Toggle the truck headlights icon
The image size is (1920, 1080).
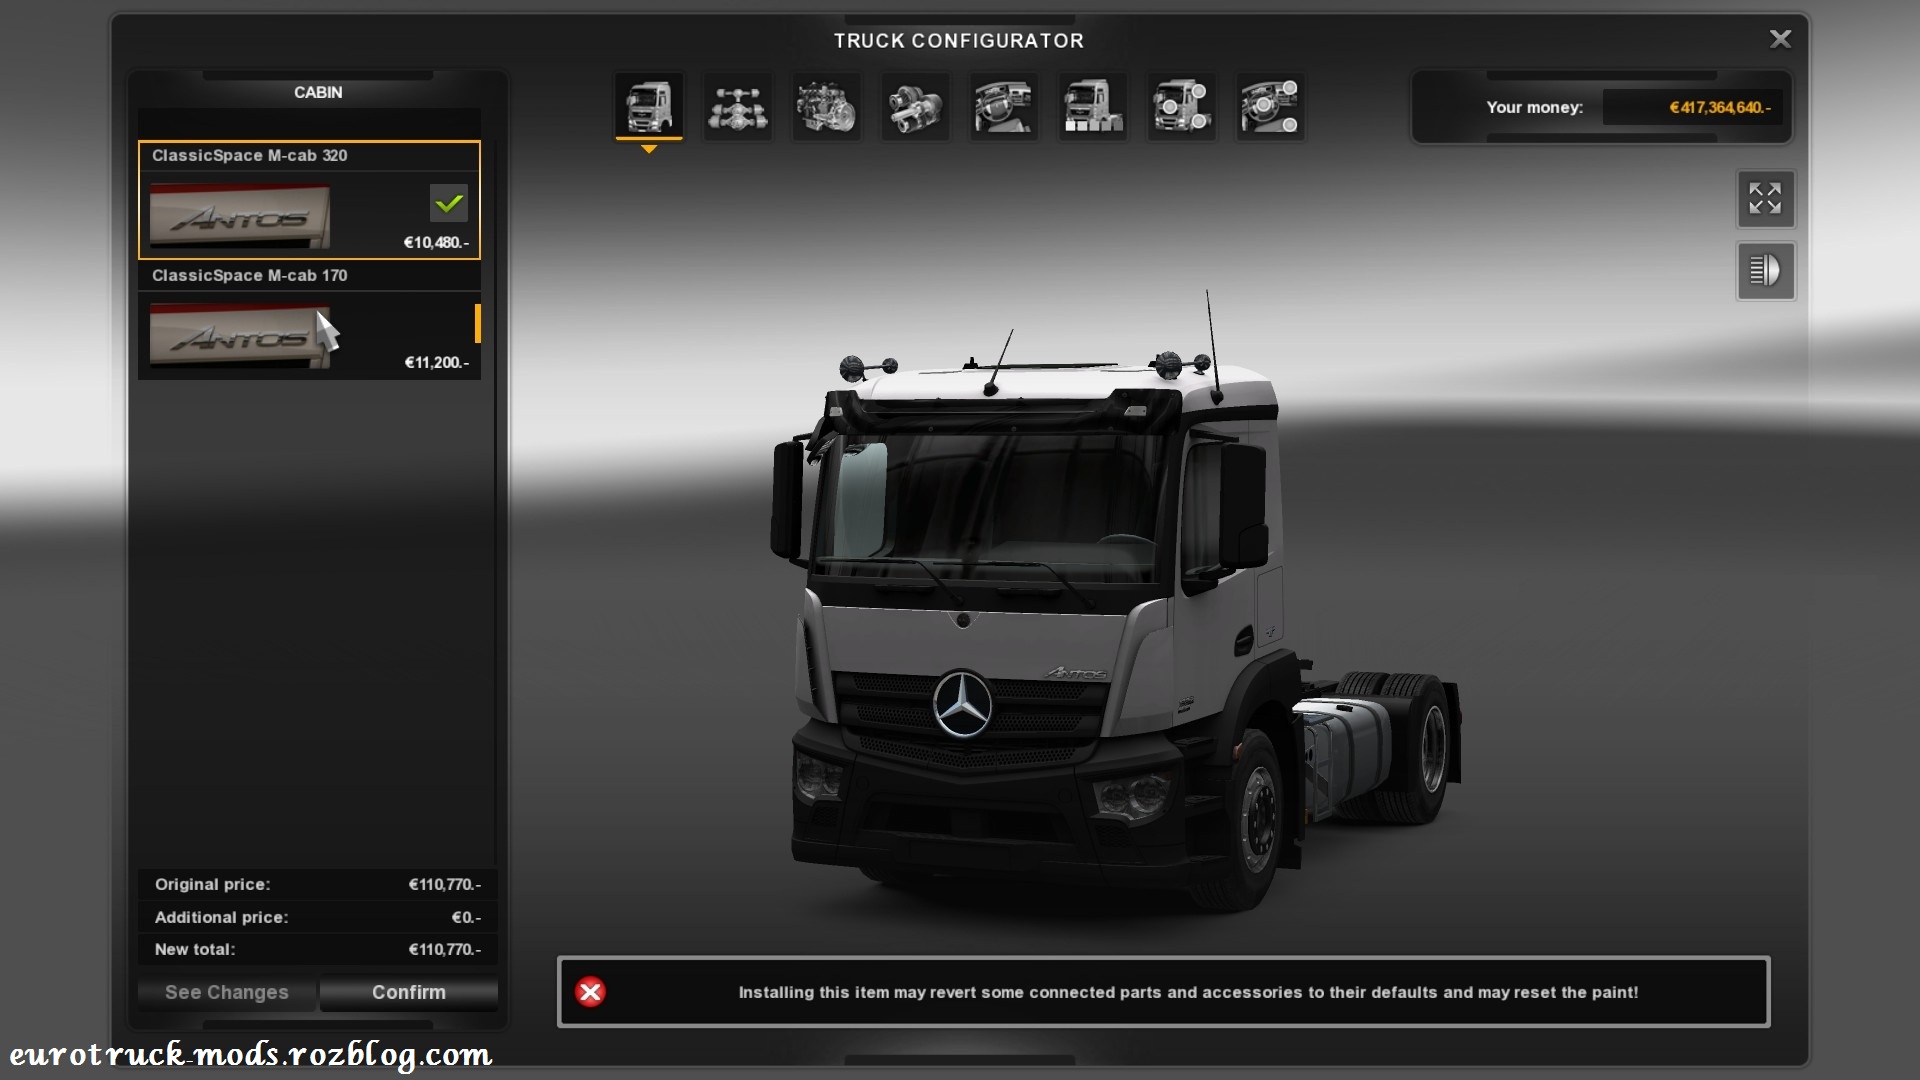[1765, 271]
